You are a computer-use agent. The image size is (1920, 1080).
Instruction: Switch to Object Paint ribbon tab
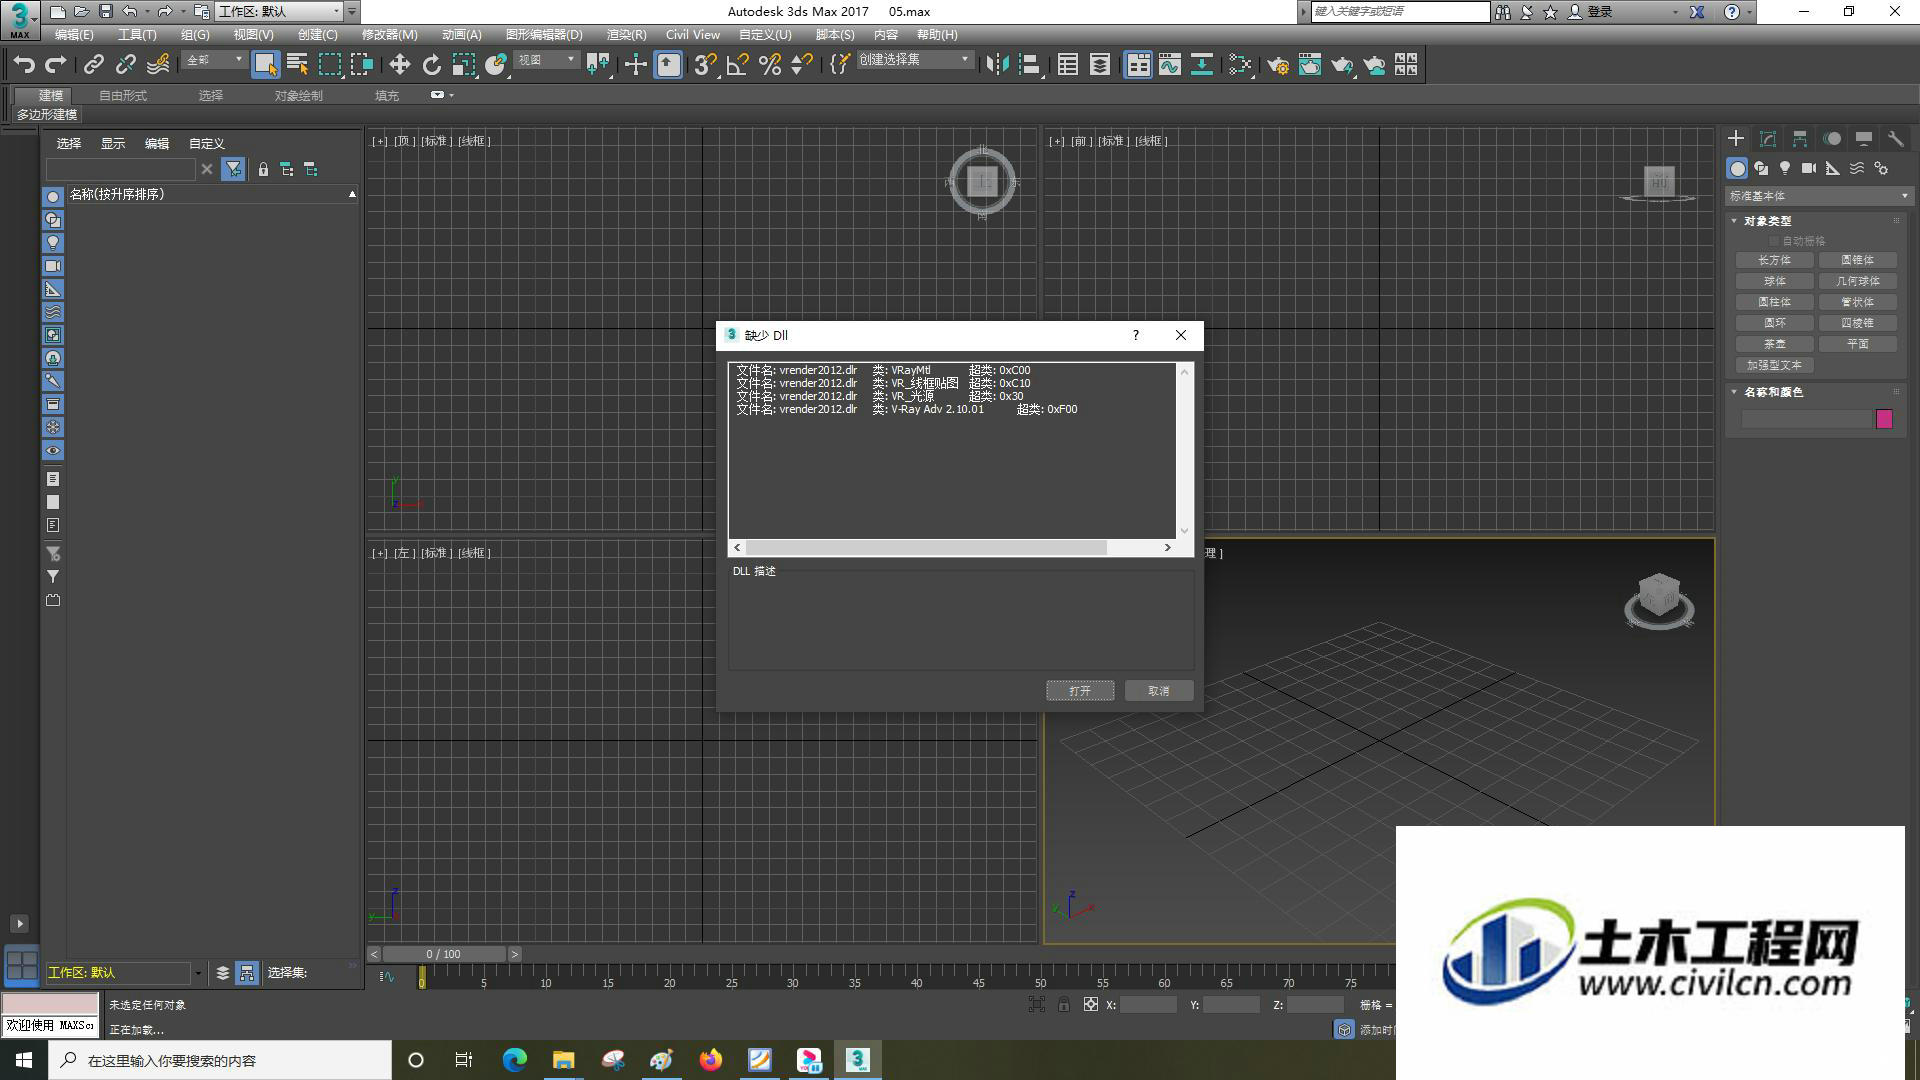point(298,96)
